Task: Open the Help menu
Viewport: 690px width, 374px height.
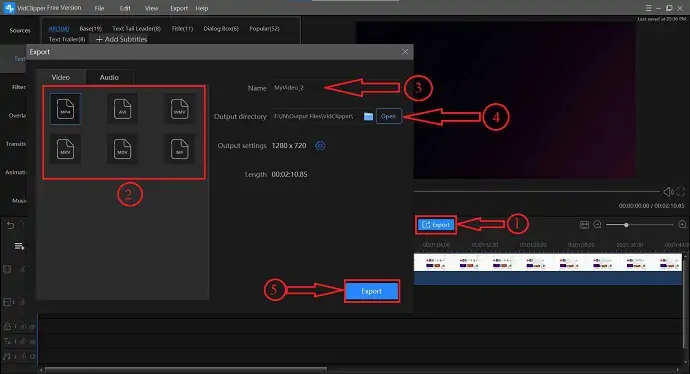Action: [202, 8]
